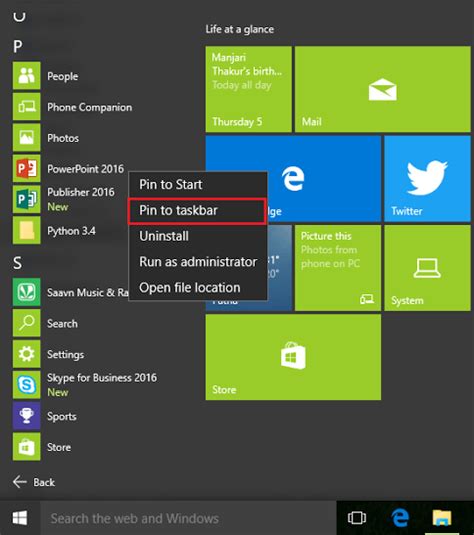Open the Search app magnifier icon
Screen dimensions: 474x535
coord(27,323)
